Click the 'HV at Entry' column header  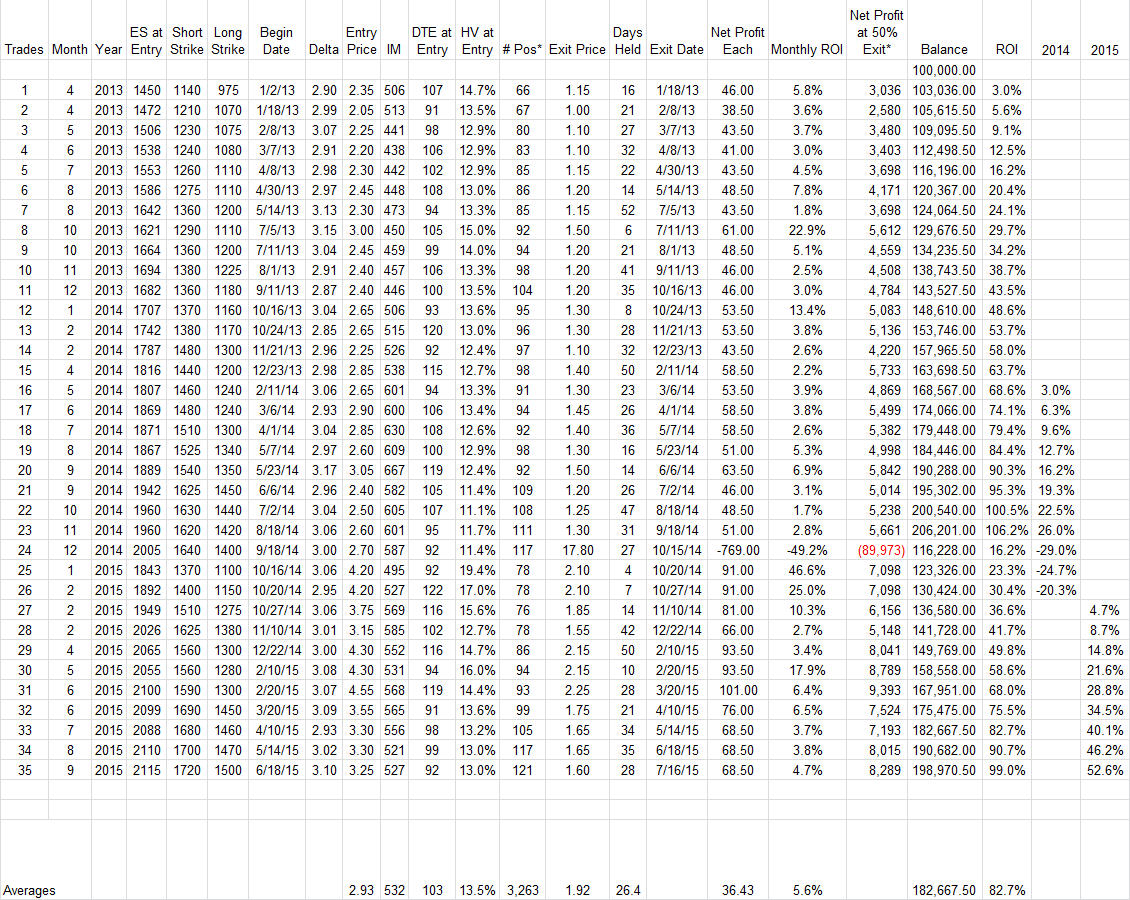(x=477, y=40)
